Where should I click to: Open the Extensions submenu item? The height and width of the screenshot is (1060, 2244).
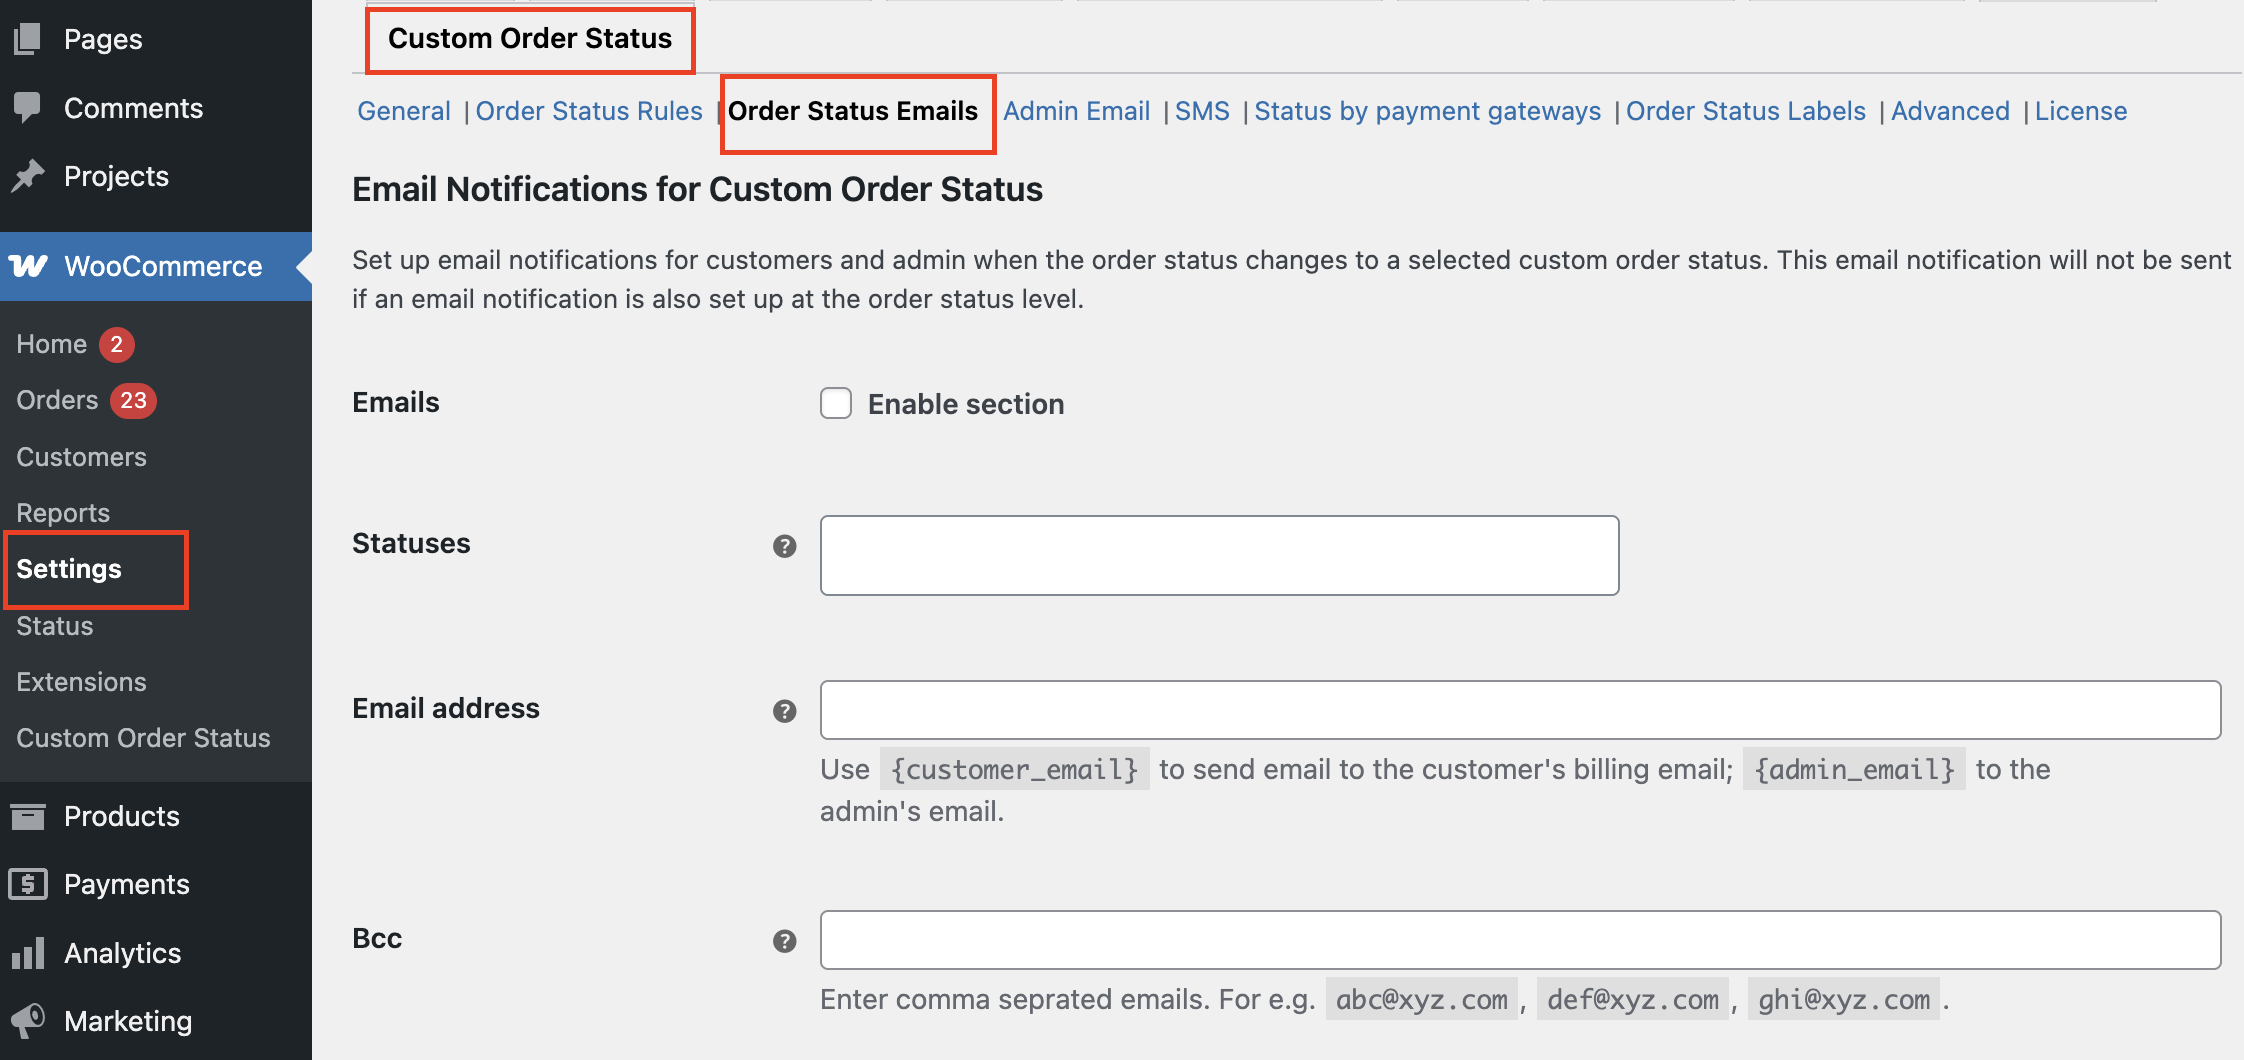[x=82, y=682]
